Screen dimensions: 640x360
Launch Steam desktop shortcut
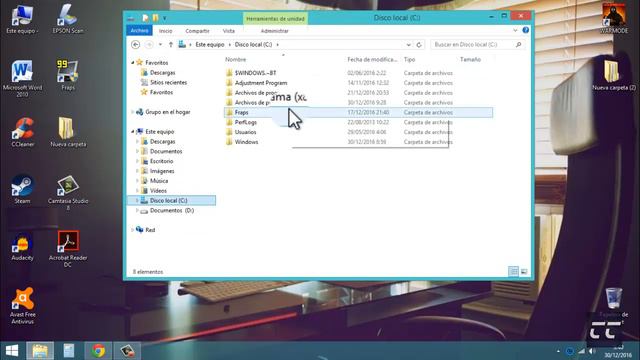(22, 189)
